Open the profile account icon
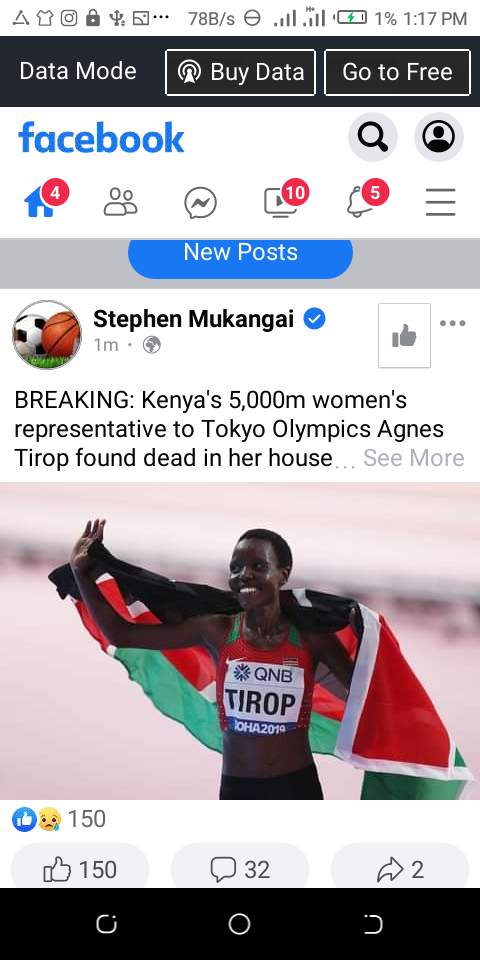 click(x=438, y=137)
